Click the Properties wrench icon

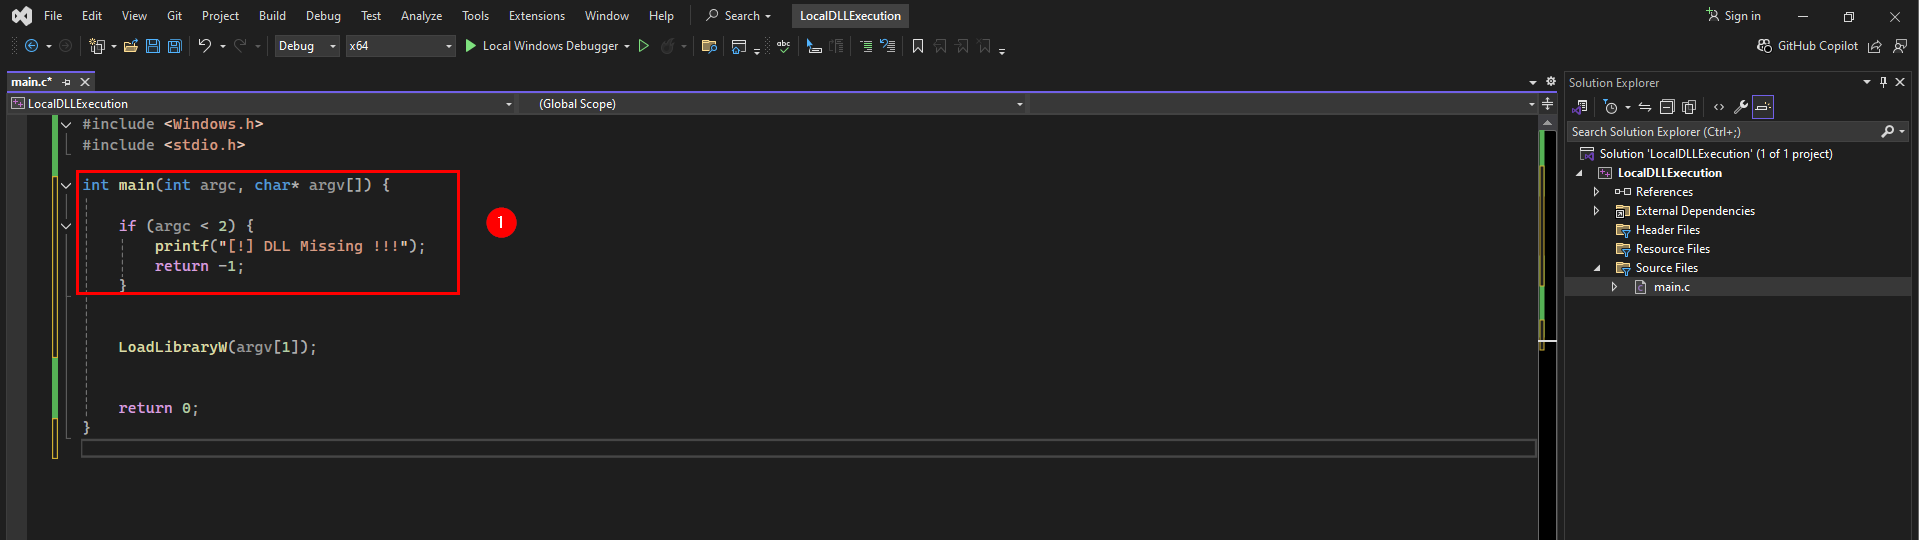[1741, 107]
